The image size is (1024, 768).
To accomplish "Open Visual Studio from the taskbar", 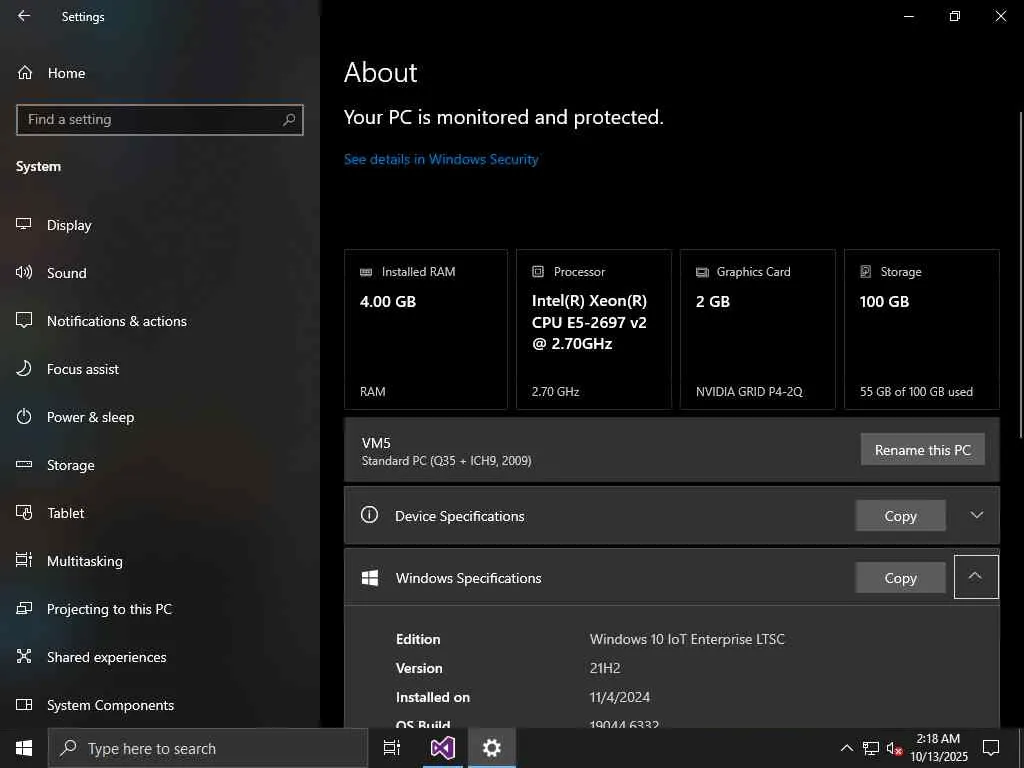I will [x=443, y=748].
